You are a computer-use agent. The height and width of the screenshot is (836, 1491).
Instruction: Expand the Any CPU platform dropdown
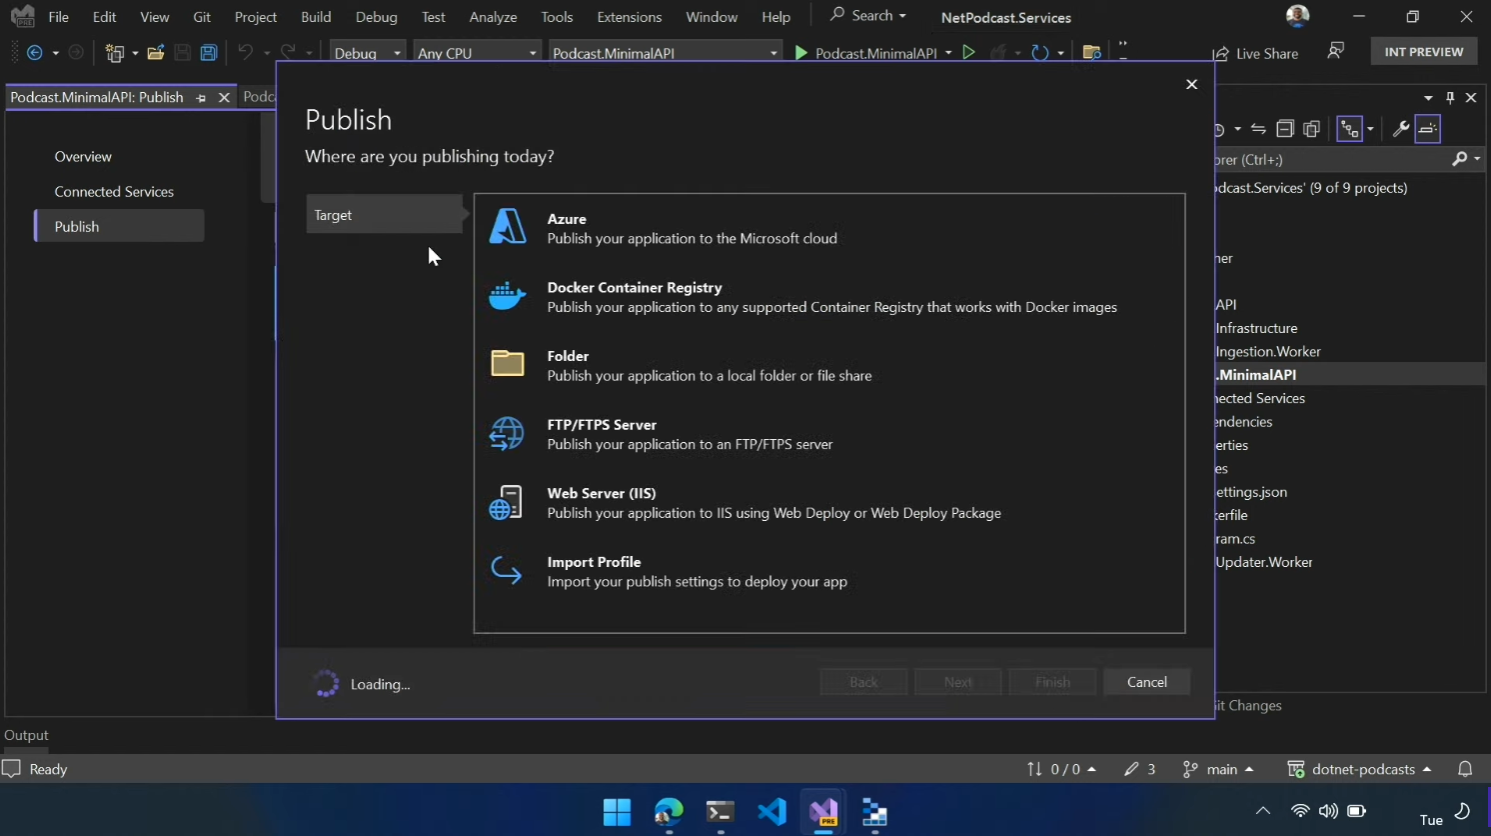(x=476, y=53)
